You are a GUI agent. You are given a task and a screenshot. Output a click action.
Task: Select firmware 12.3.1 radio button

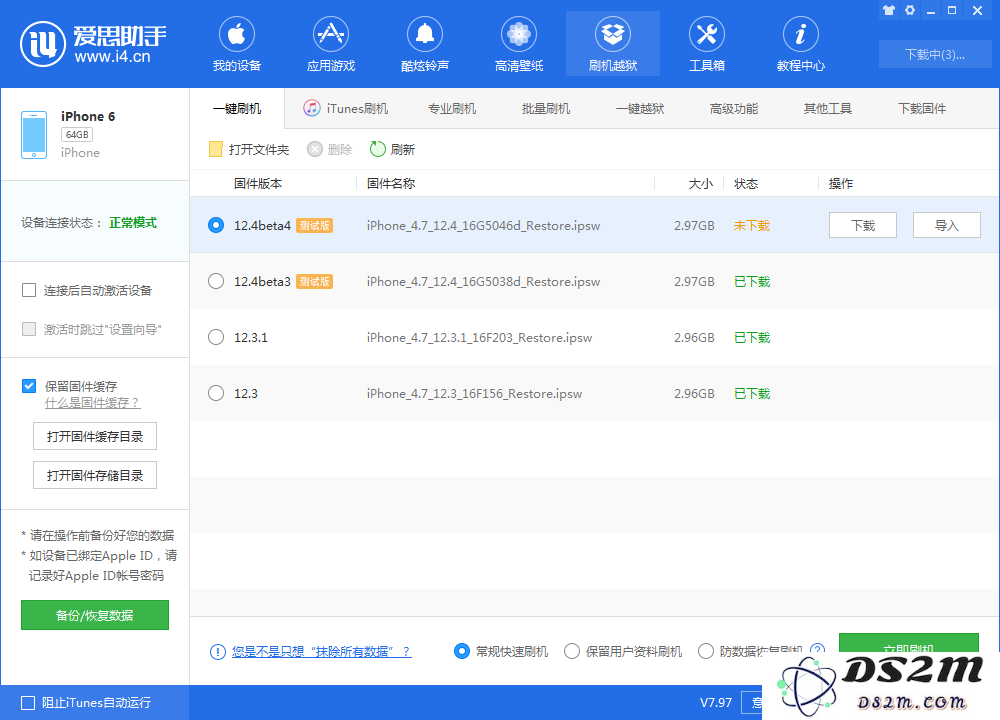point(216,337)
